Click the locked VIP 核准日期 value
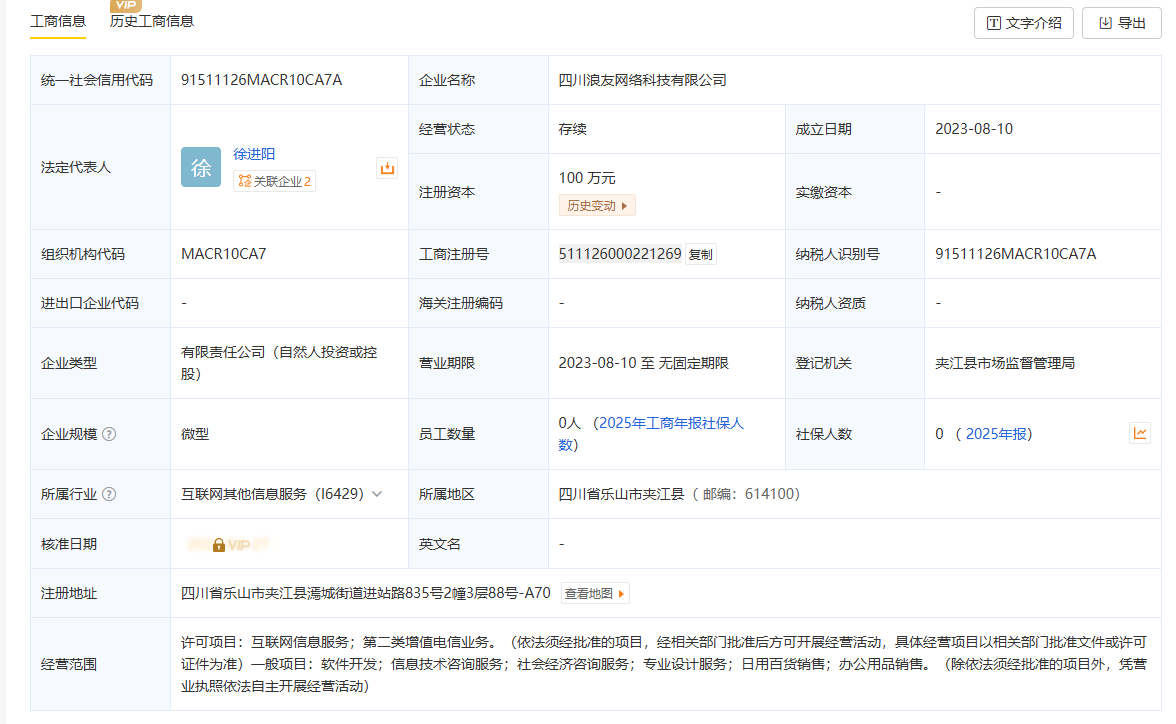The height and width of the screenshot is (724, 1176). point(229,545)
